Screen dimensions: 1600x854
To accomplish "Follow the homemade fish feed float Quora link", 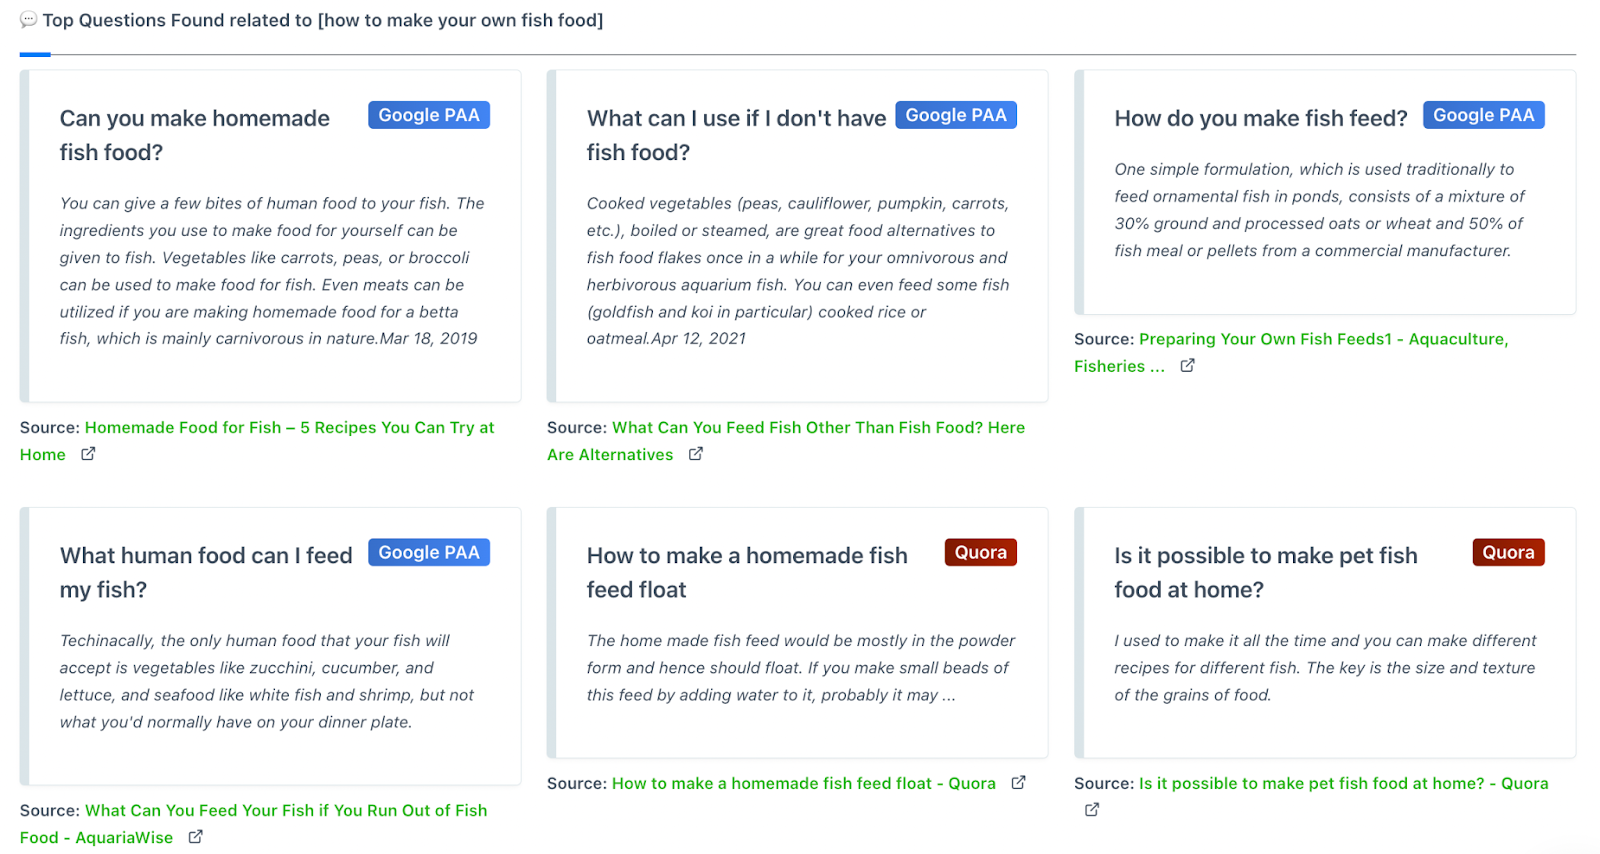I will (803, 784).
